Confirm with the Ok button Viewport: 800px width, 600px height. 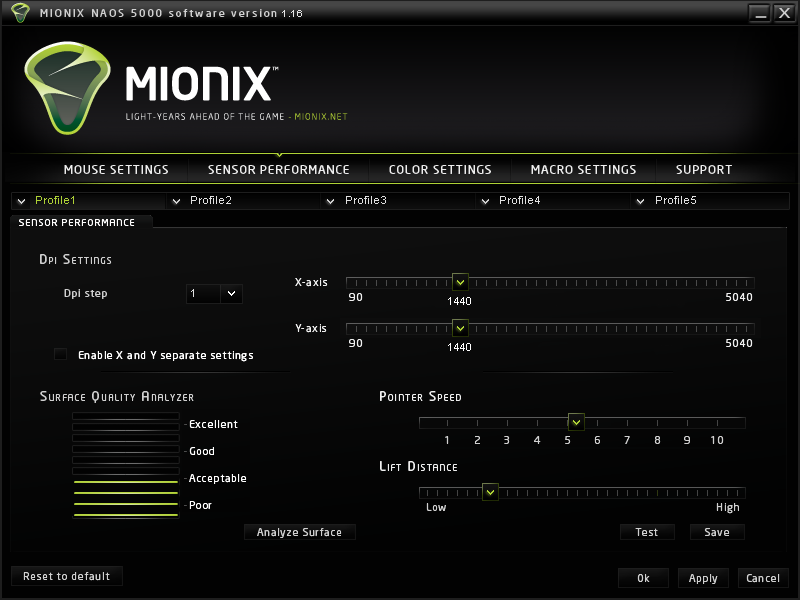click(x=643, y=578)
